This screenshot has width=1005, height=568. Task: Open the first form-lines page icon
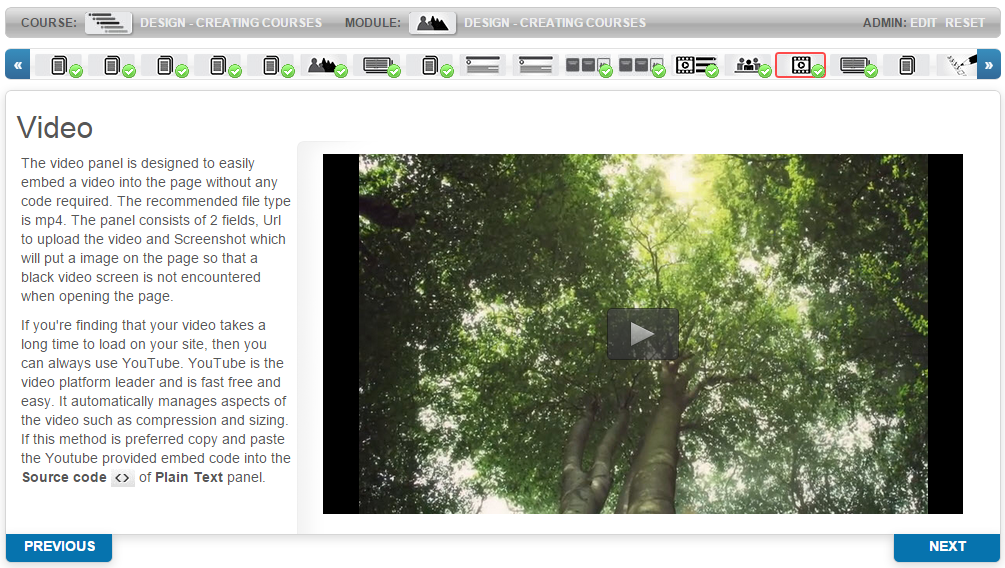pos(483,65)
